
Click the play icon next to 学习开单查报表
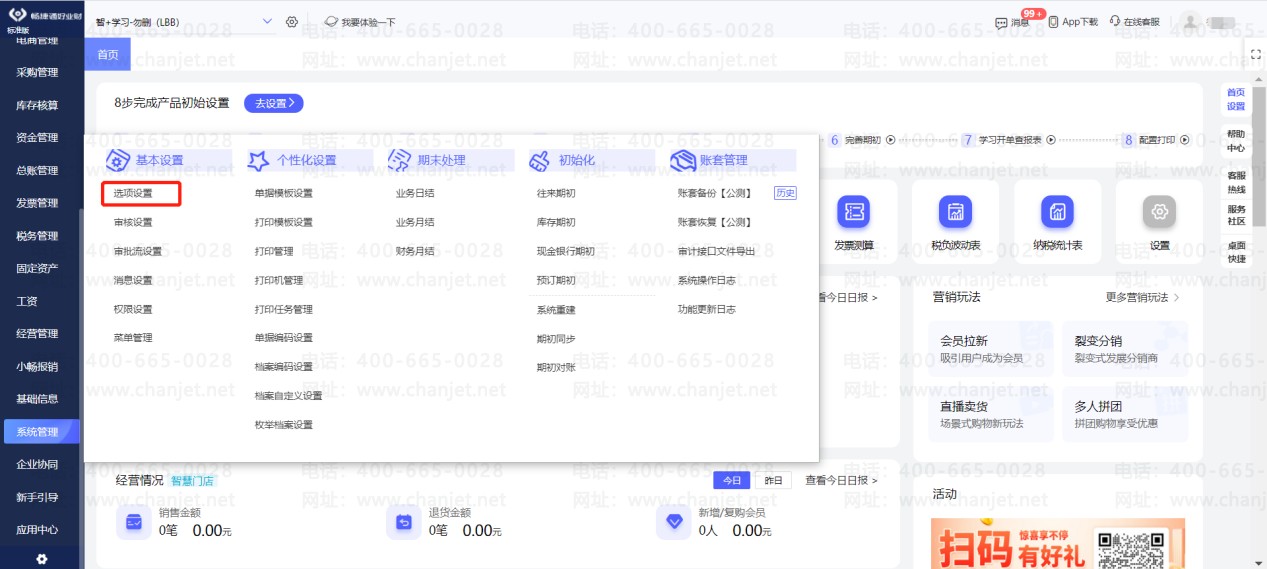click(x=1050, y=140)
